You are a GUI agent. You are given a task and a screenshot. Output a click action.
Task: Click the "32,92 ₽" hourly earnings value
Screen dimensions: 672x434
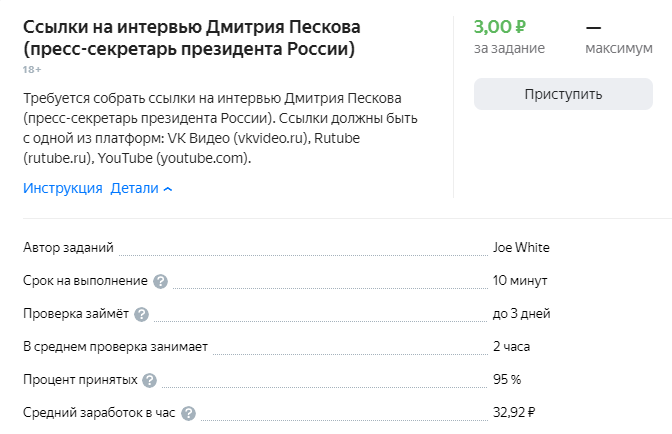(x=514, y=413)
